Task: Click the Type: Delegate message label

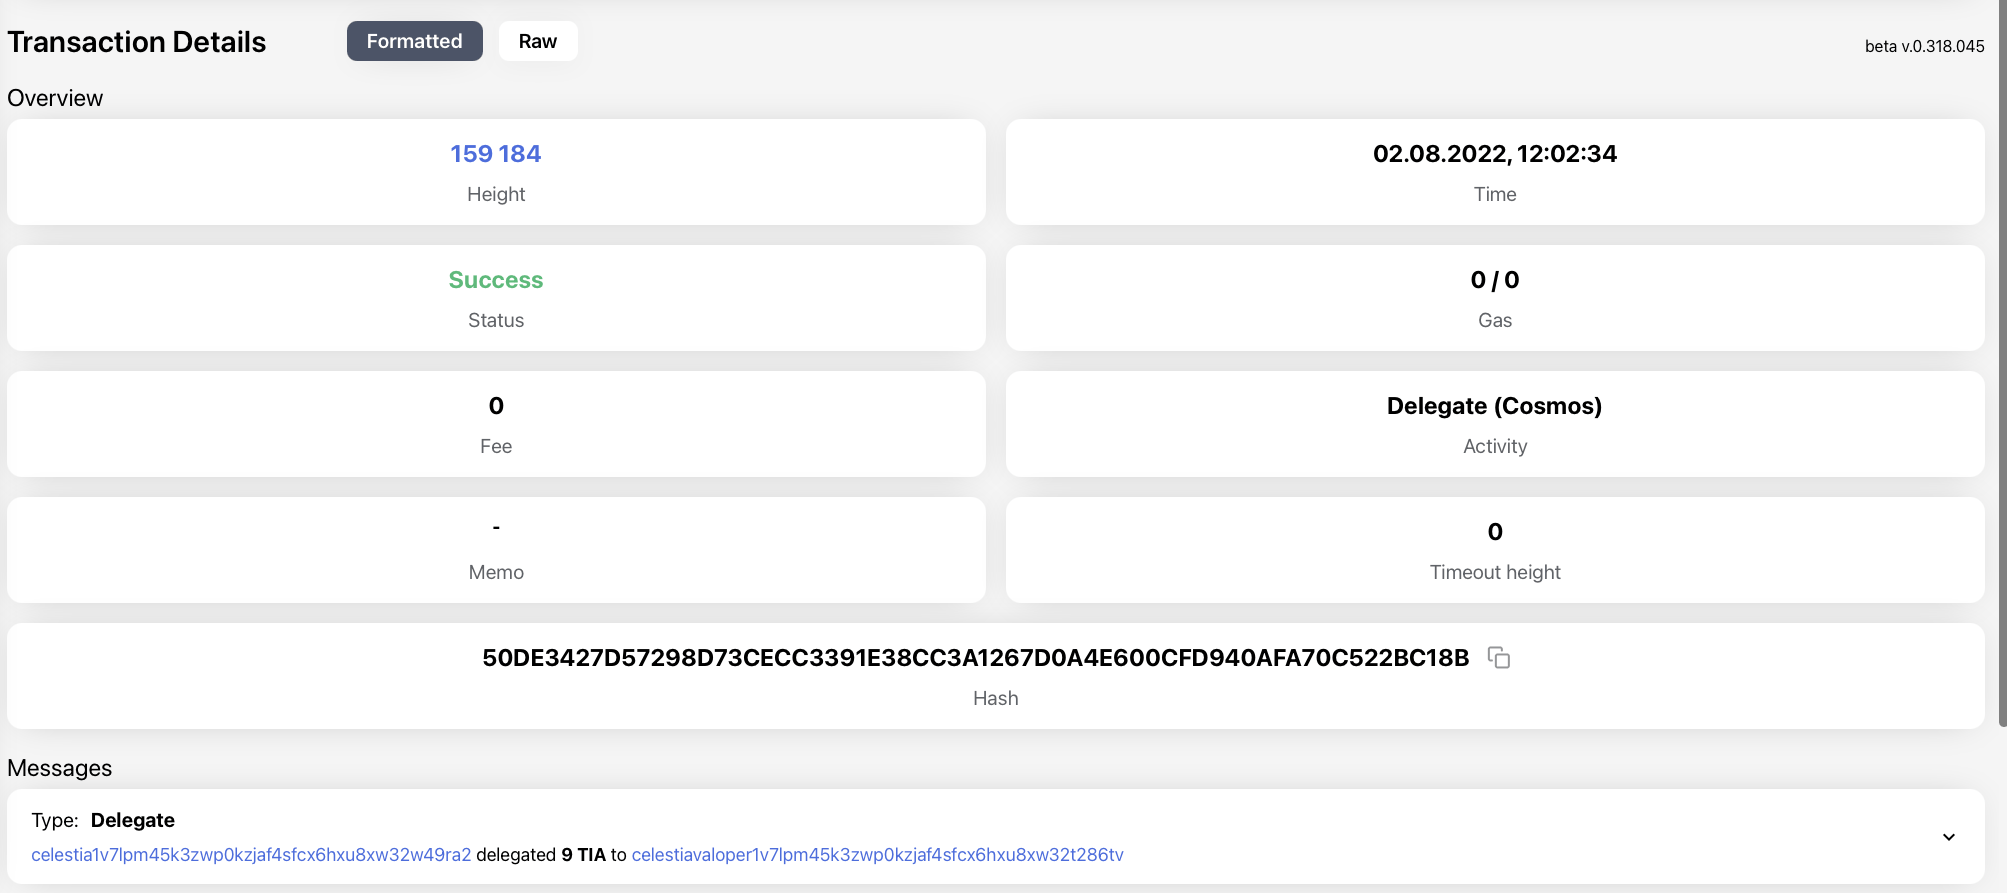Action: tap(103, 820)
